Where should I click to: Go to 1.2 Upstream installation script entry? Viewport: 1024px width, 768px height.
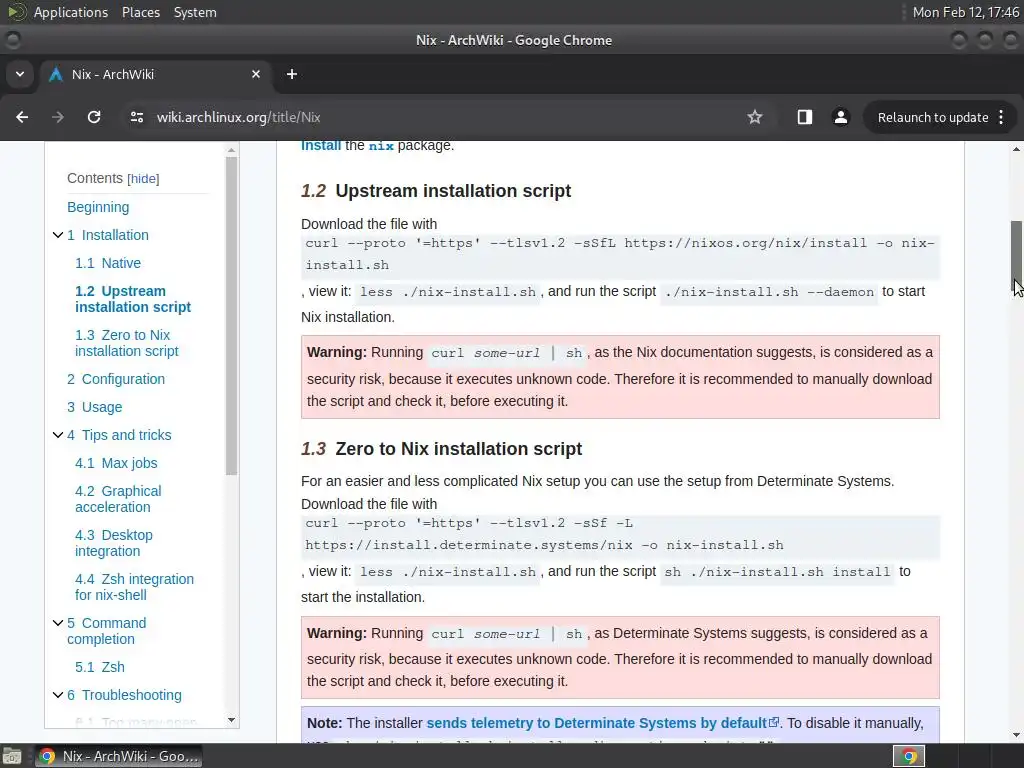pos(133,299)
